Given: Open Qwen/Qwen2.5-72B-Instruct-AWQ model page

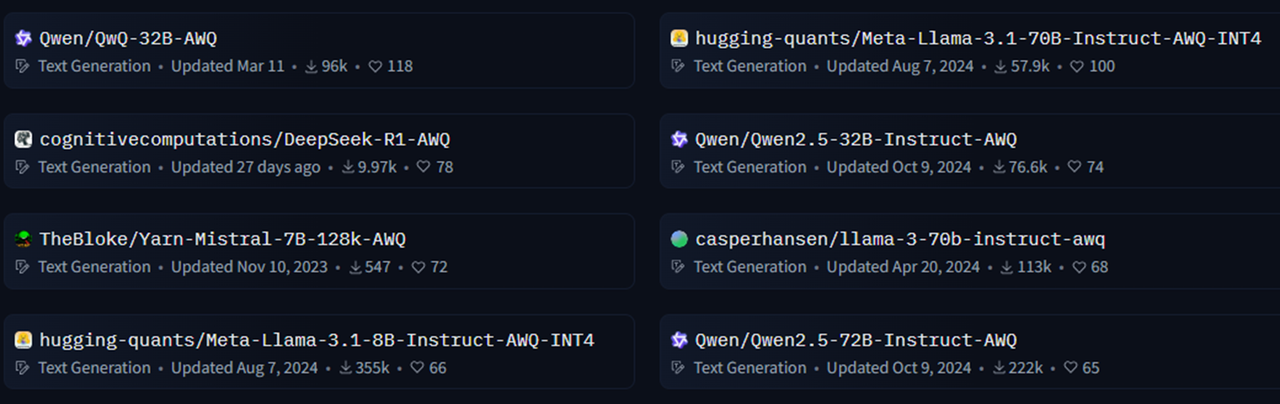Looking at the screenshot, I should coord(855,340).
